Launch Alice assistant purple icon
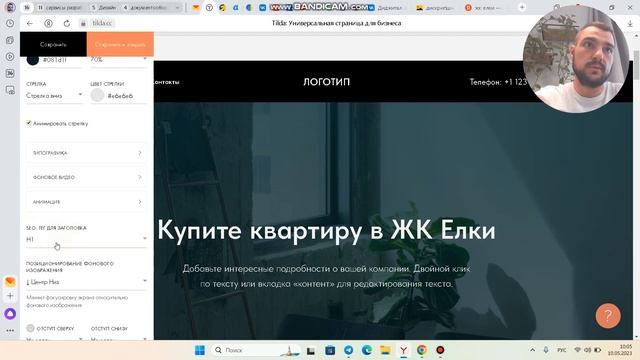The width and height of the screenshot is (640, 360). 10,313
